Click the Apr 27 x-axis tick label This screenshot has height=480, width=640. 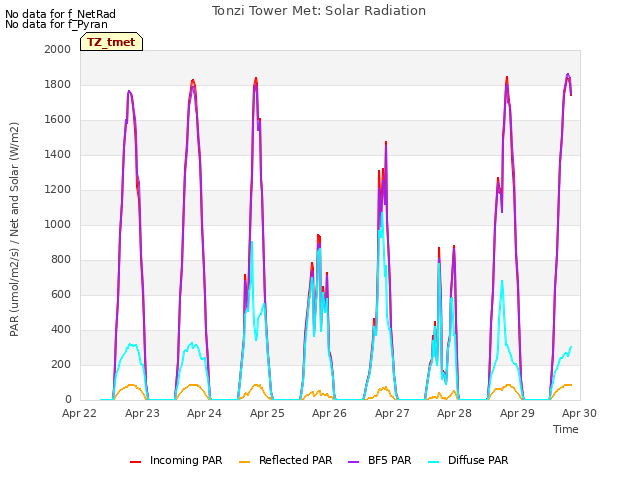point(392,413)
